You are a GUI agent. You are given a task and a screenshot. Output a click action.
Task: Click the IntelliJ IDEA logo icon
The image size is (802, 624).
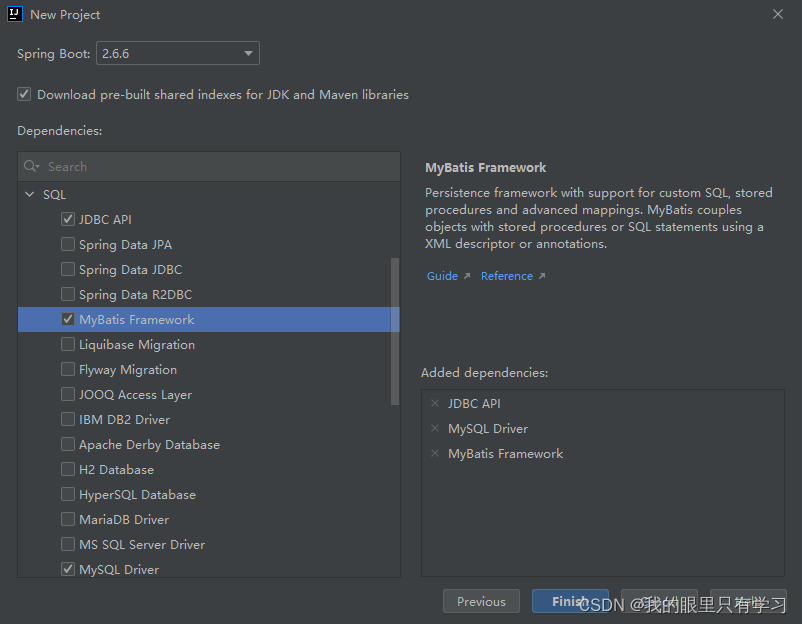(13, 14)
